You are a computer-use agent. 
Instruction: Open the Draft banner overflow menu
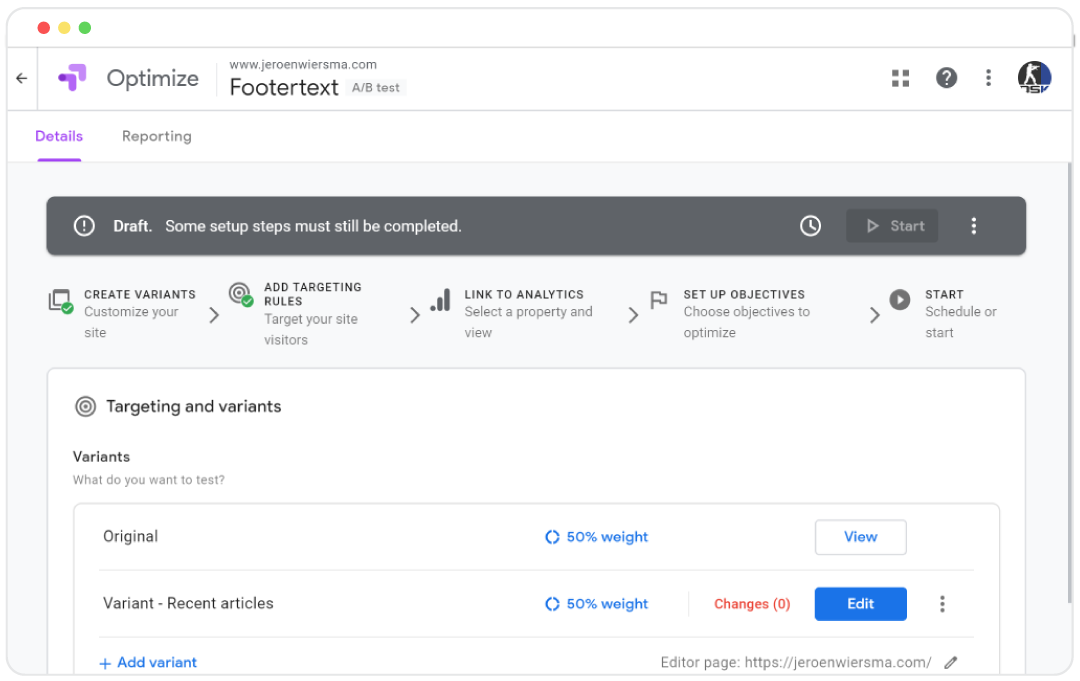(974, 226)
